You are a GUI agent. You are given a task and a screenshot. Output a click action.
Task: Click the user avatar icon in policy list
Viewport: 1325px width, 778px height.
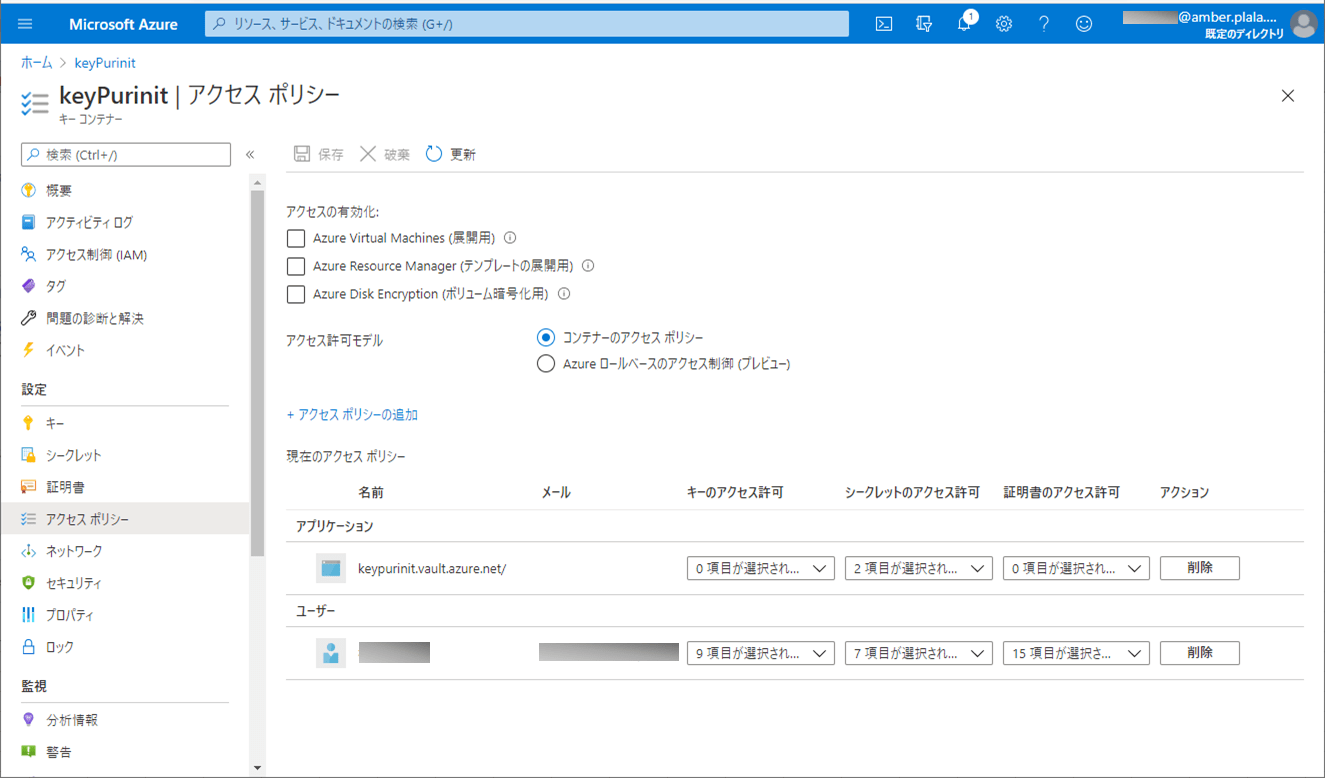click(x=331, y=653)
